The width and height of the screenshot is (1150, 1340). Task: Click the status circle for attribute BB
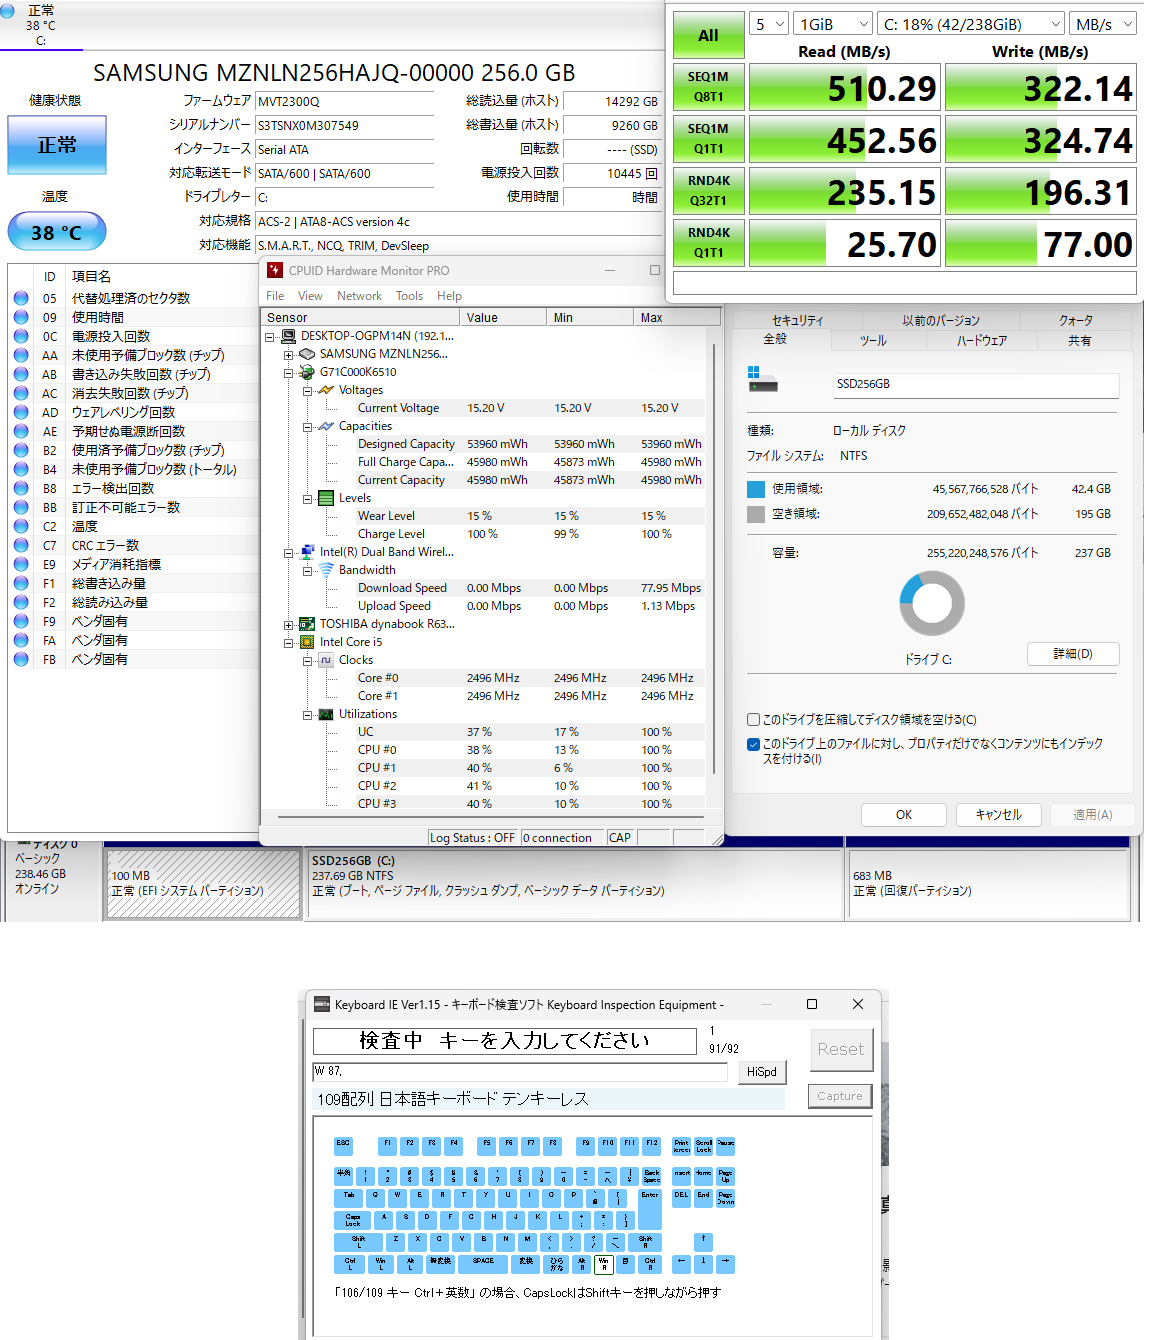(x=21, y=507)
